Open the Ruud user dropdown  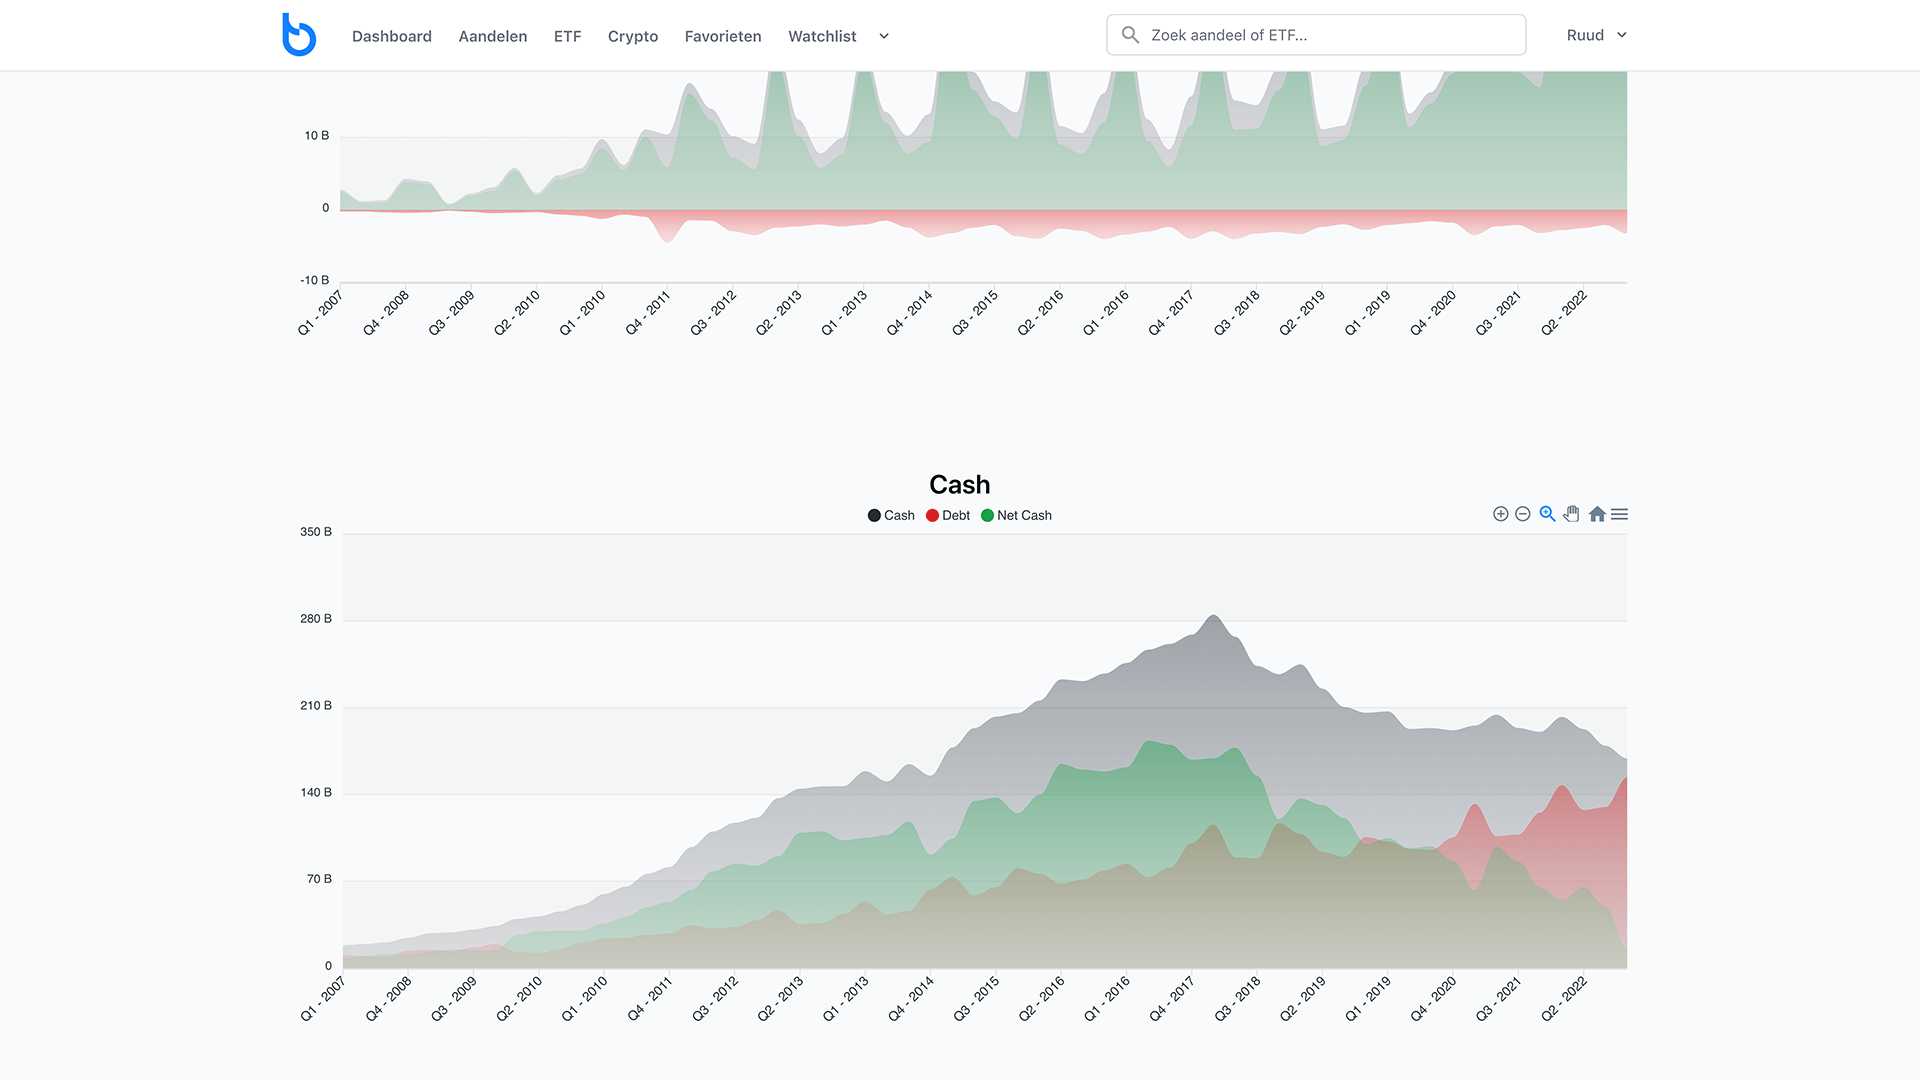1597,35
